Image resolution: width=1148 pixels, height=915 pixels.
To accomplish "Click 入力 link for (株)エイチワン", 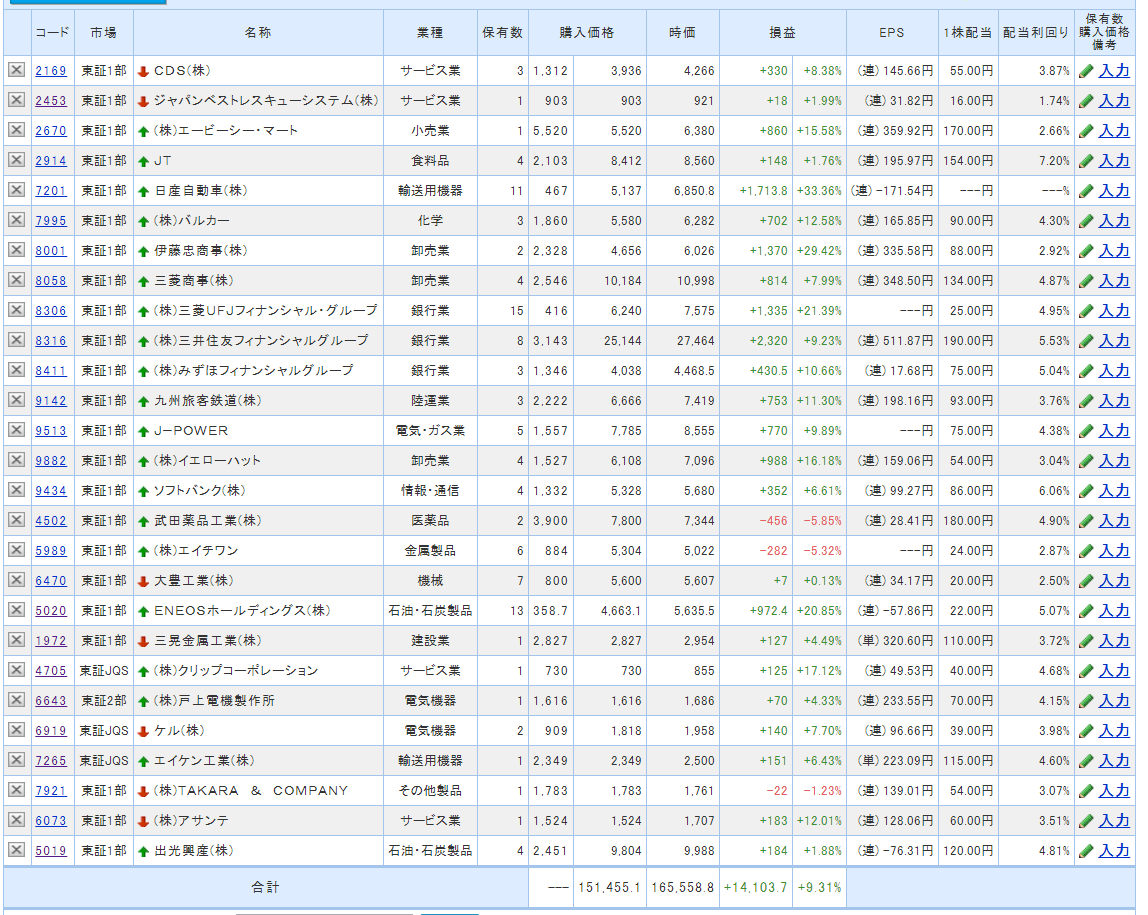I will (1114, 551).
